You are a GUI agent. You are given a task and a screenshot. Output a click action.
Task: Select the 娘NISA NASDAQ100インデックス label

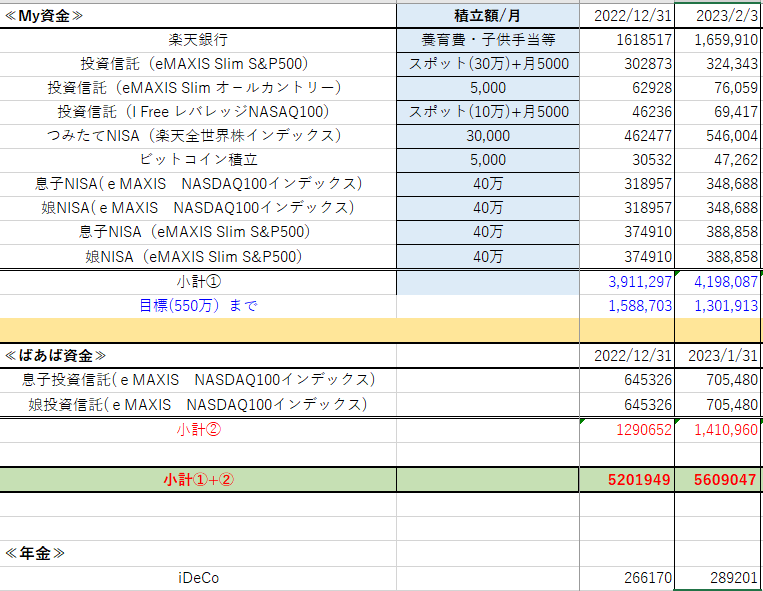(198, 208)
